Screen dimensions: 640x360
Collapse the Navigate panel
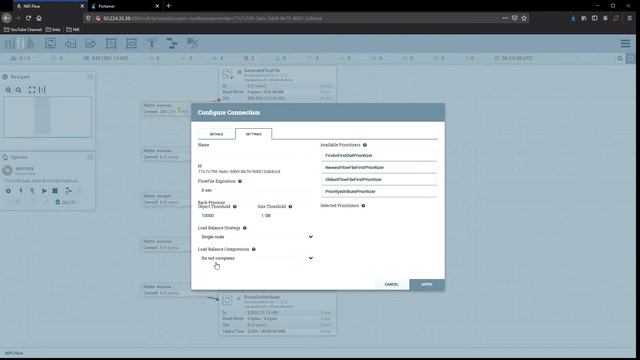point(90,76)
